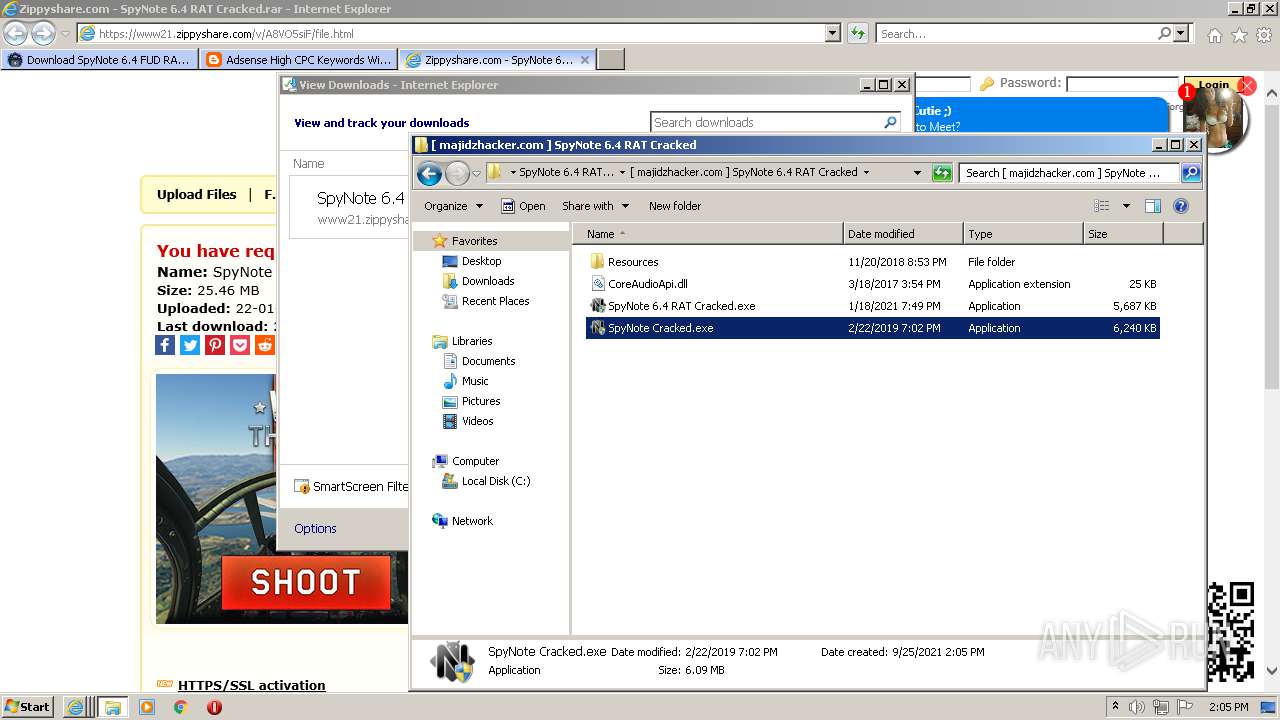
Task: Click the Pocket share icon
Action: [x=240, y=345]
